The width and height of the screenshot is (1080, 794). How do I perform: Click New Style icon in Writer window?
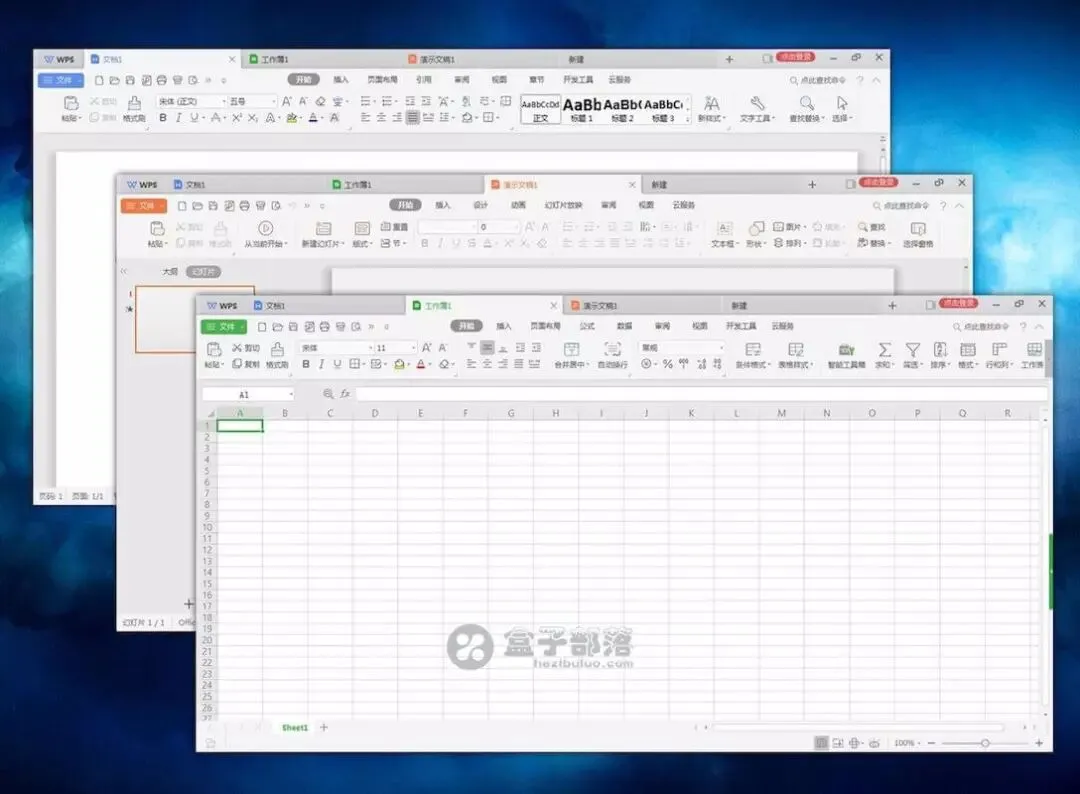click(x=711, y=104)
